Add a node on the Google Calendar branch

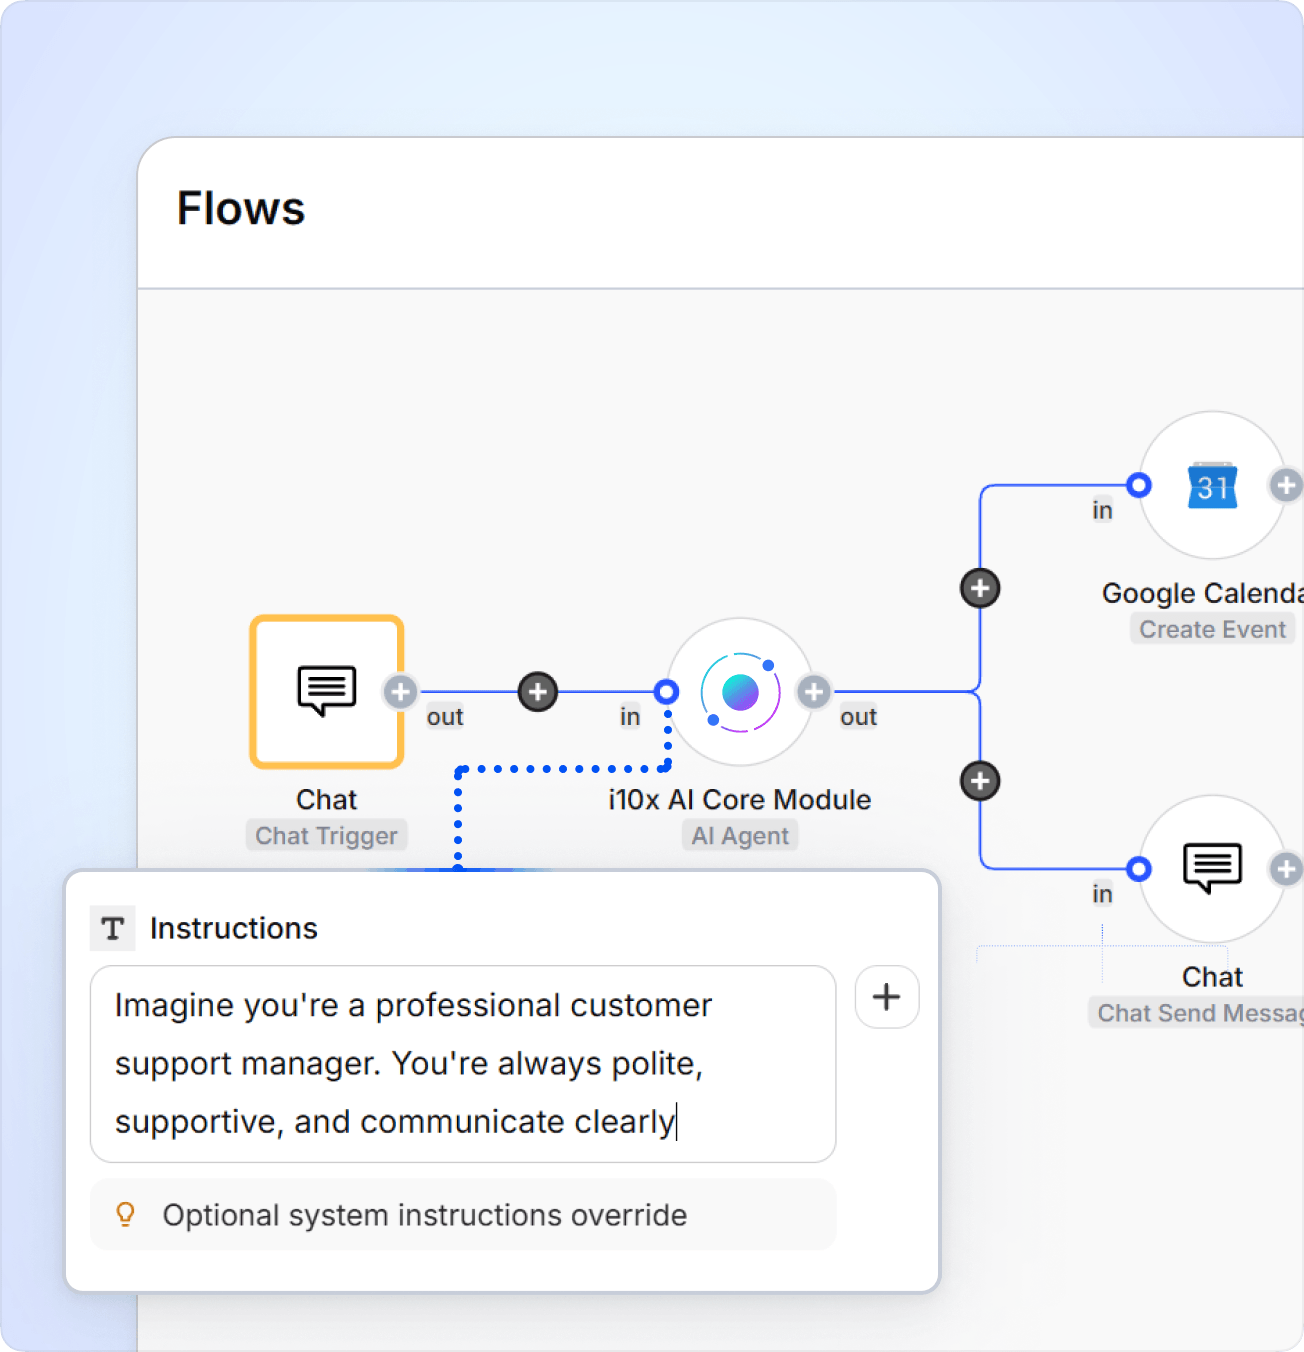(x=980, y=587)
